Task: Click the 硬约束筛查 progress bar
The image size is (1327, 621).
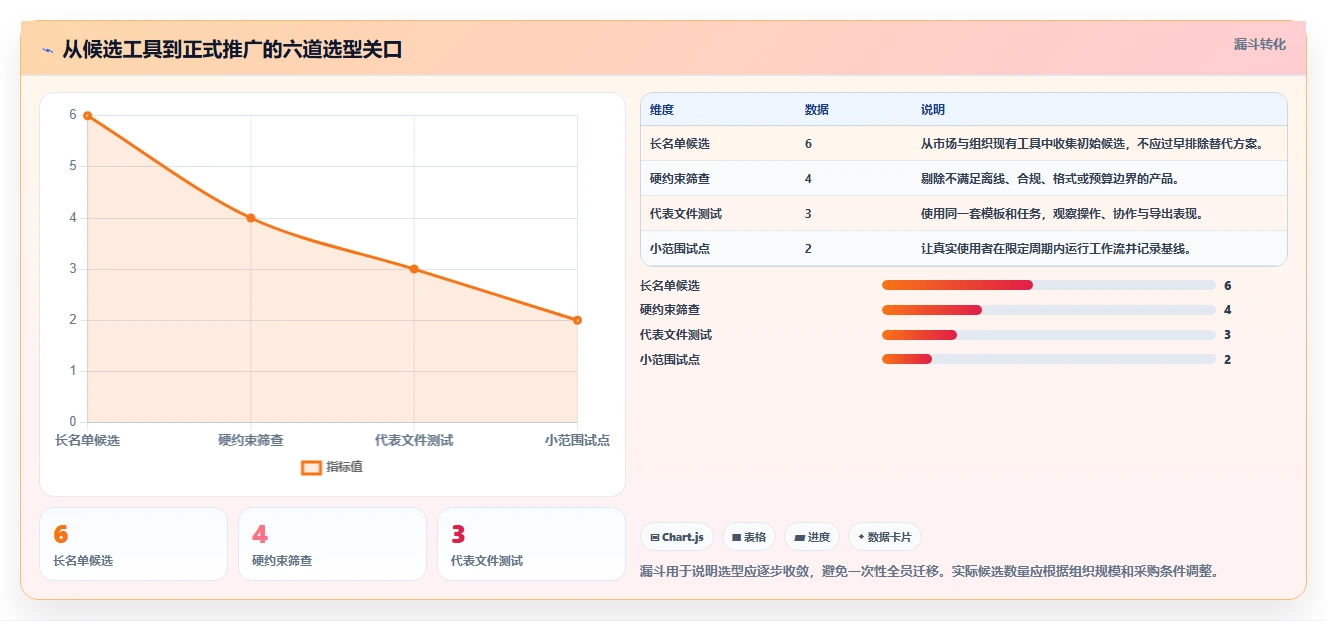Action: [x=1048, y=310]
